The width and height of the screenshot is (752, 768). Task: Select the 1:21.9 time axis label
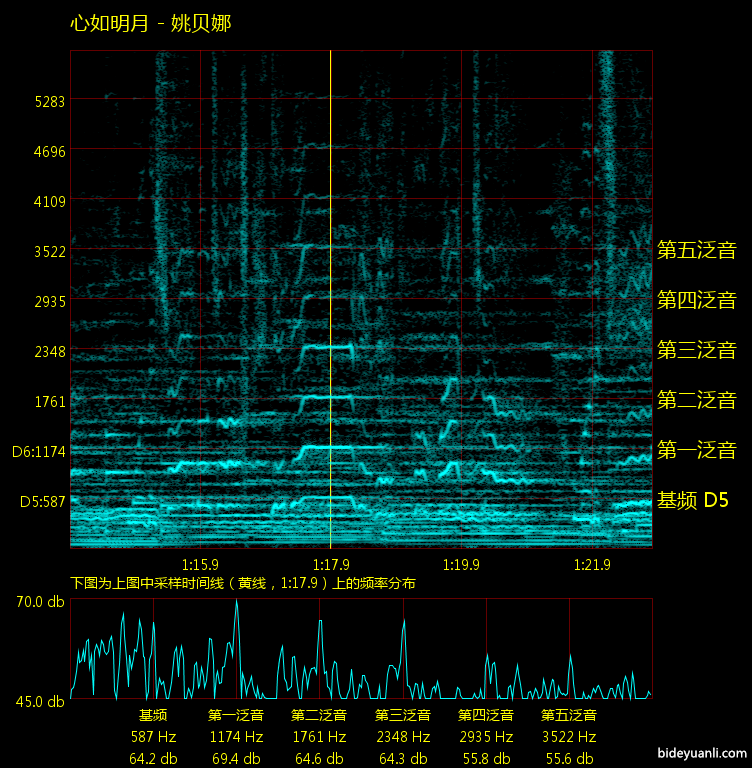click(594, 564)
